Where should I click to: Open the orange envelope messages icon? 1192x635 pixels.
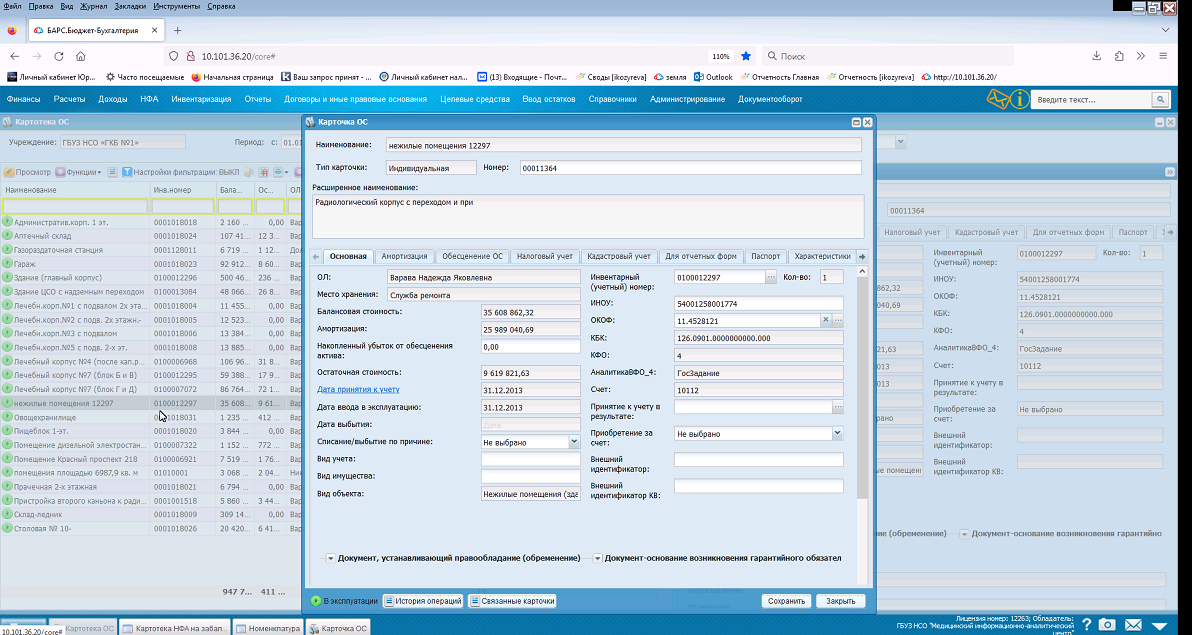click(997, 100)
